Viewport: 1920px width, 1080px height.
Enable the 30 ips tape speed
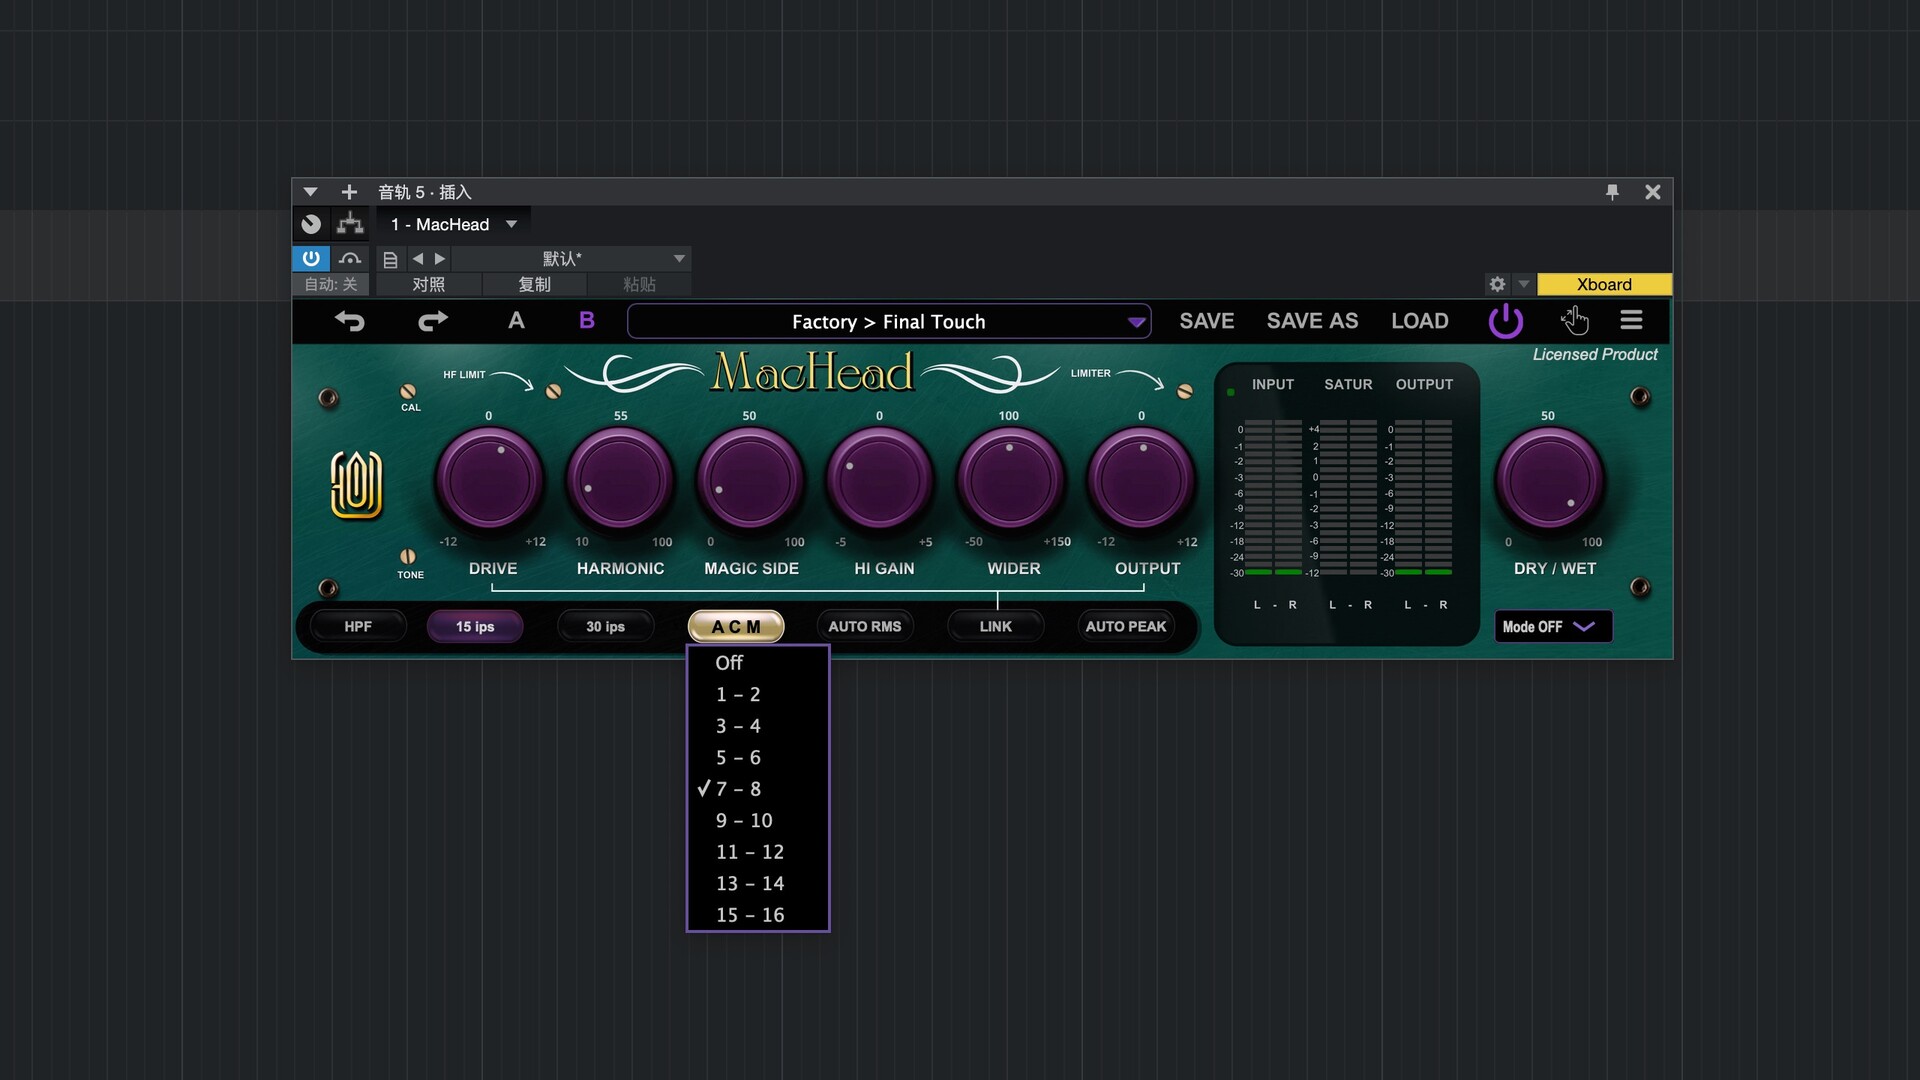click(x=605, y=627)
